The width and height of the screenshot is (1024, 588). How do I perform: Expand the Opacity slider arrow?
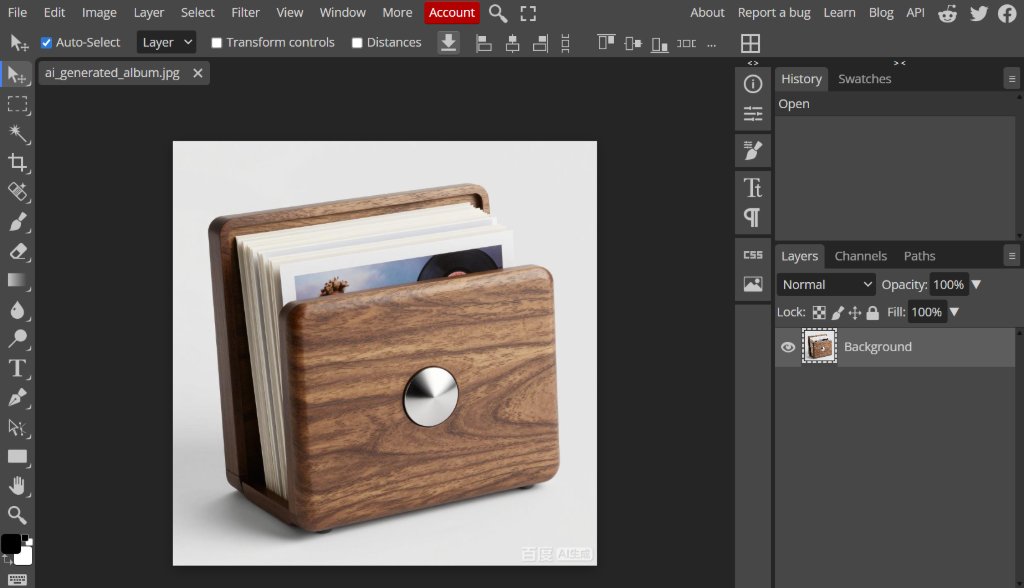click(x=976, y=285)
